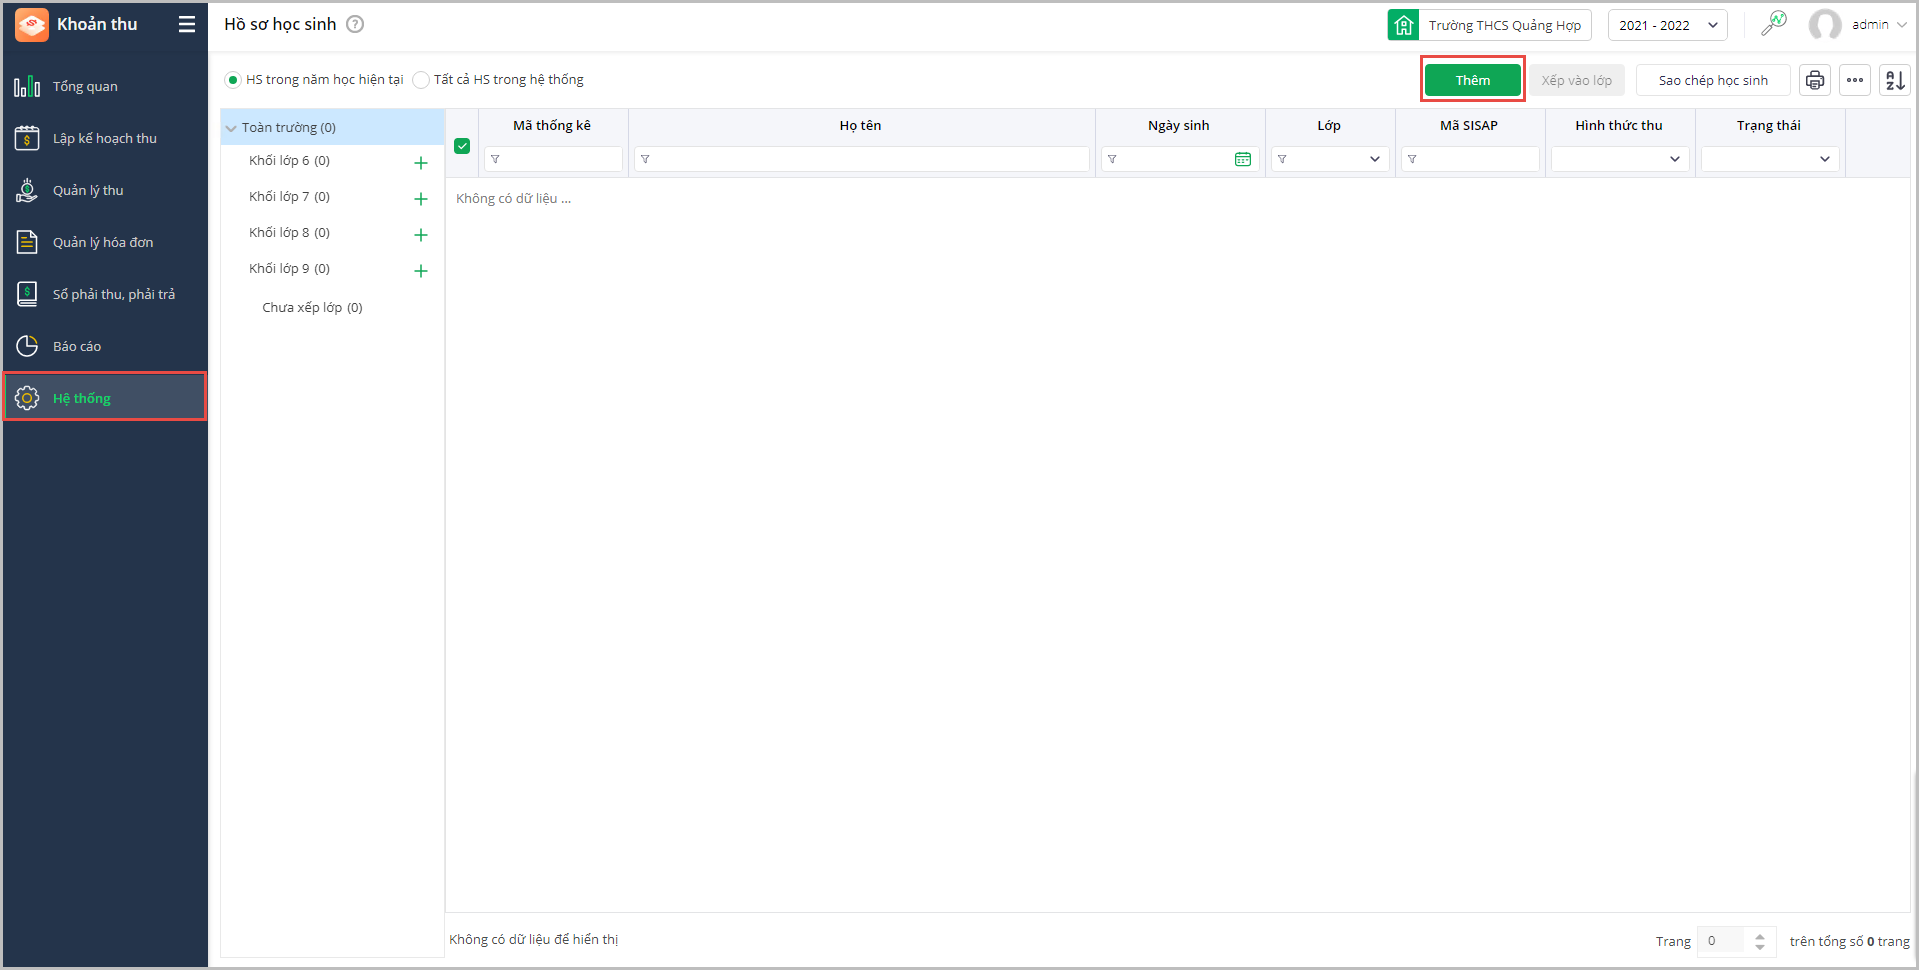Image resolution: width=1919 pixels, height=970 pixels.
Task: Add a class to Khối lớp 9
Action: point(421,271)
